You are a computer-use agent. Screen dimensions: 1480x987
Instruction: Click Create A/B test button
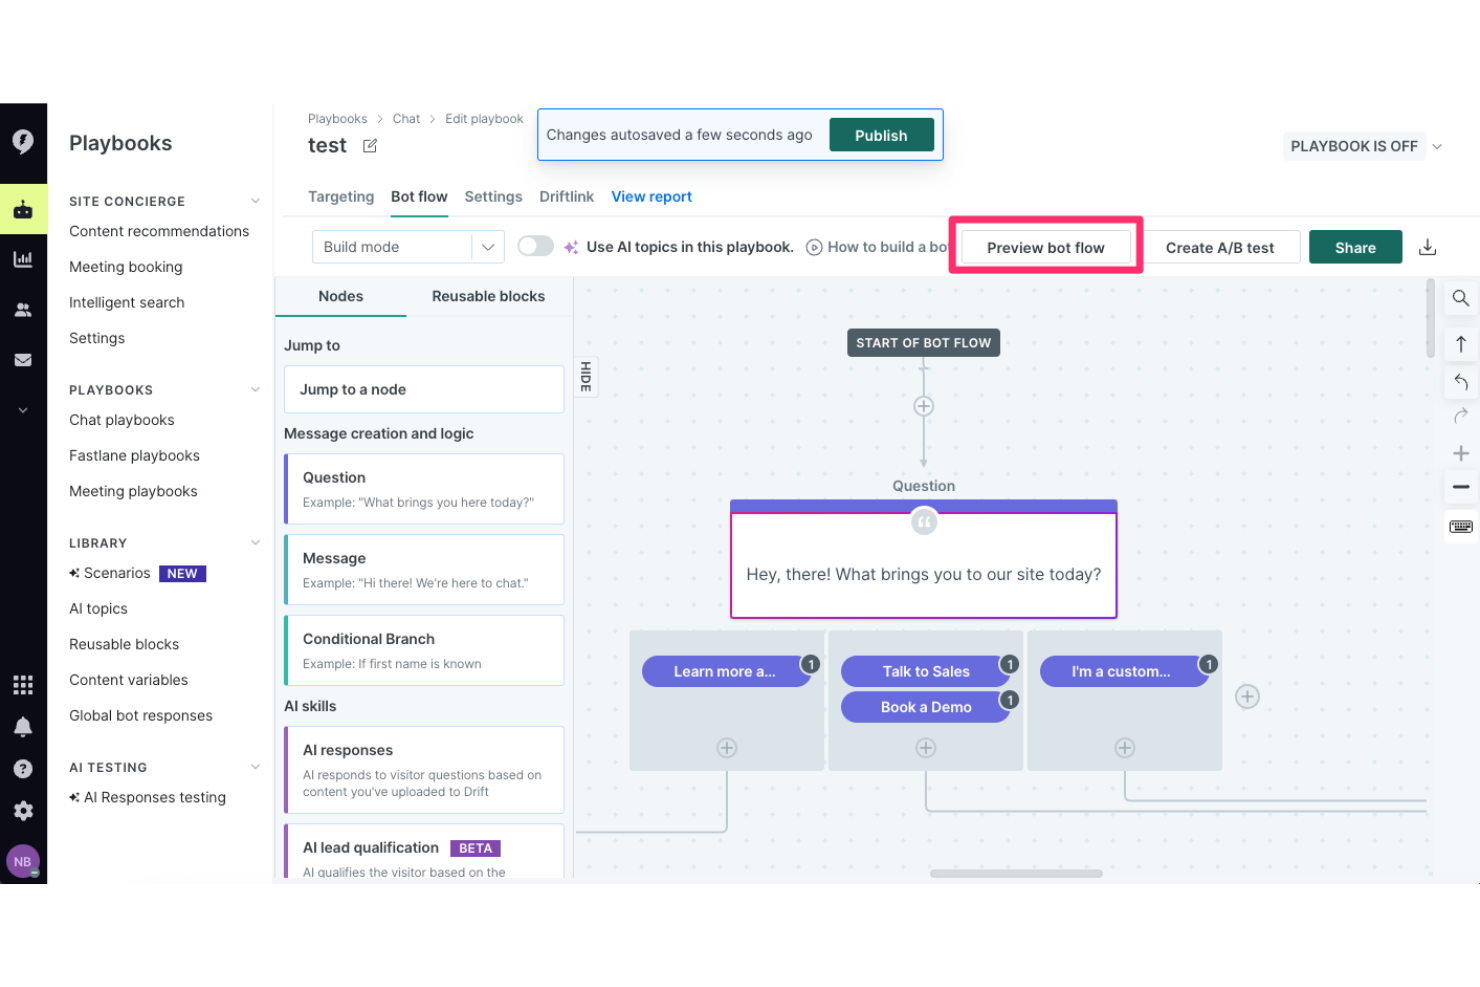1220,248
